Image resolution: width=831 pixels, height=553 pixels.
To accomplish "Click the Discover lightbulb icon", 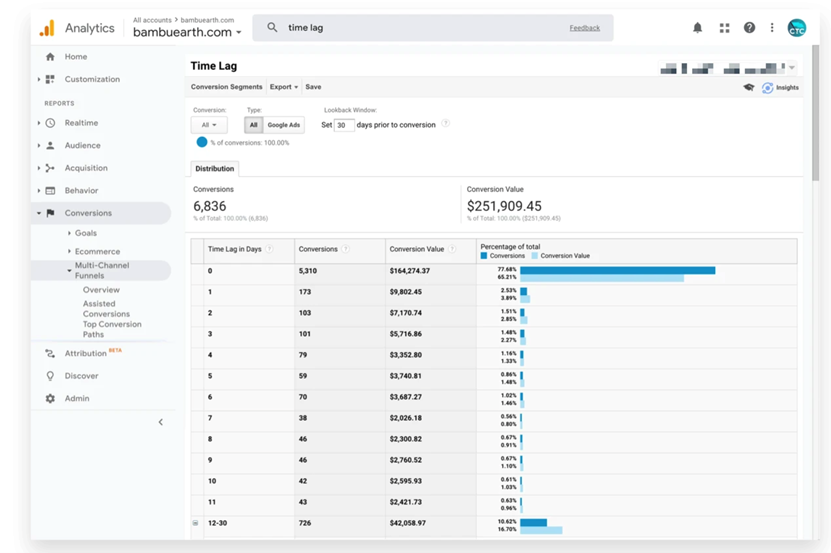I will click(x=50, y=376).
